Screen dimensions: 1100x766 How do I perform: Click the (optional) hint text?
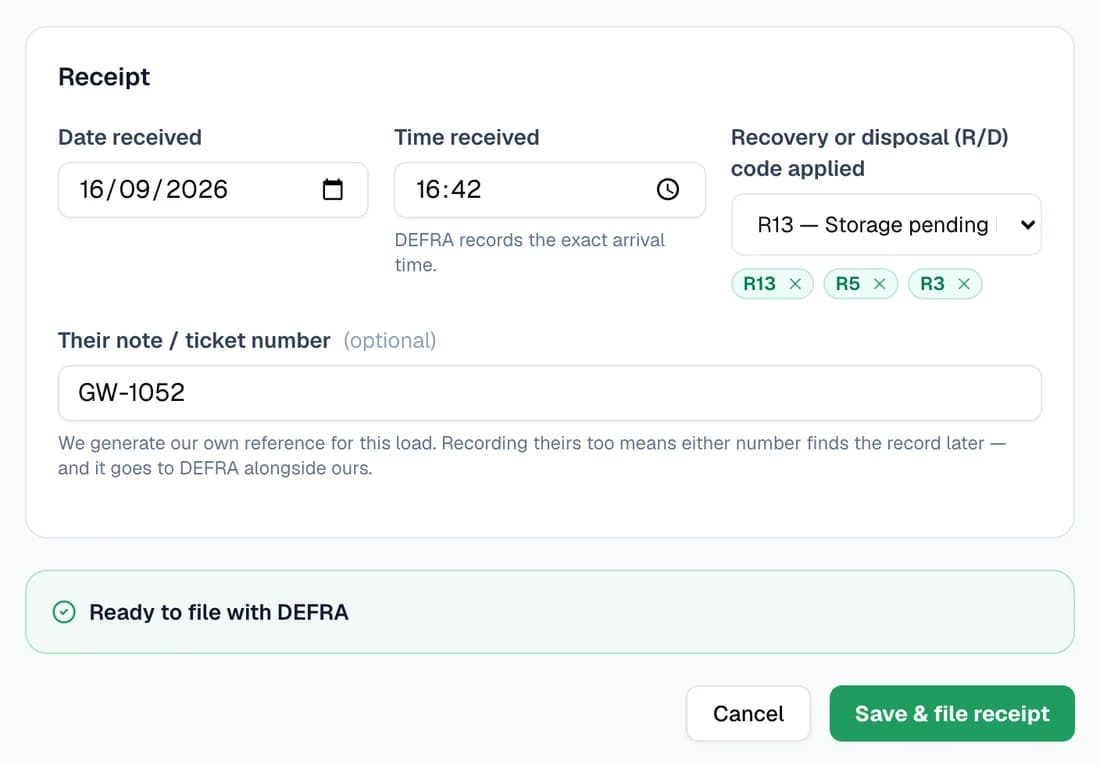(390, 341)
